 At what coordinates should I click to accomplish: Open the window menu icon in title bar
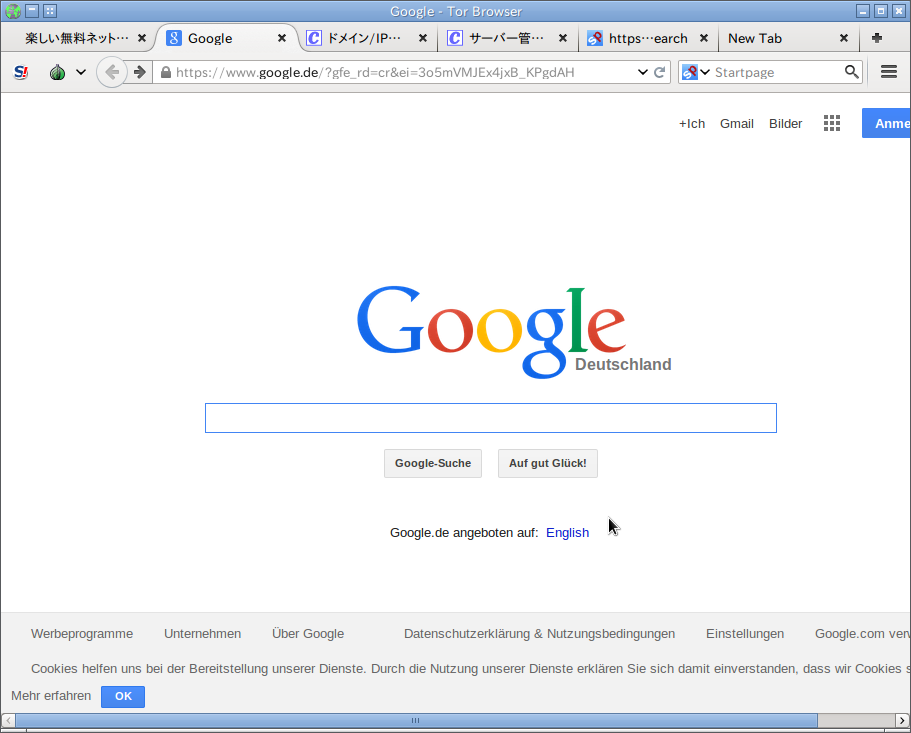13,10
